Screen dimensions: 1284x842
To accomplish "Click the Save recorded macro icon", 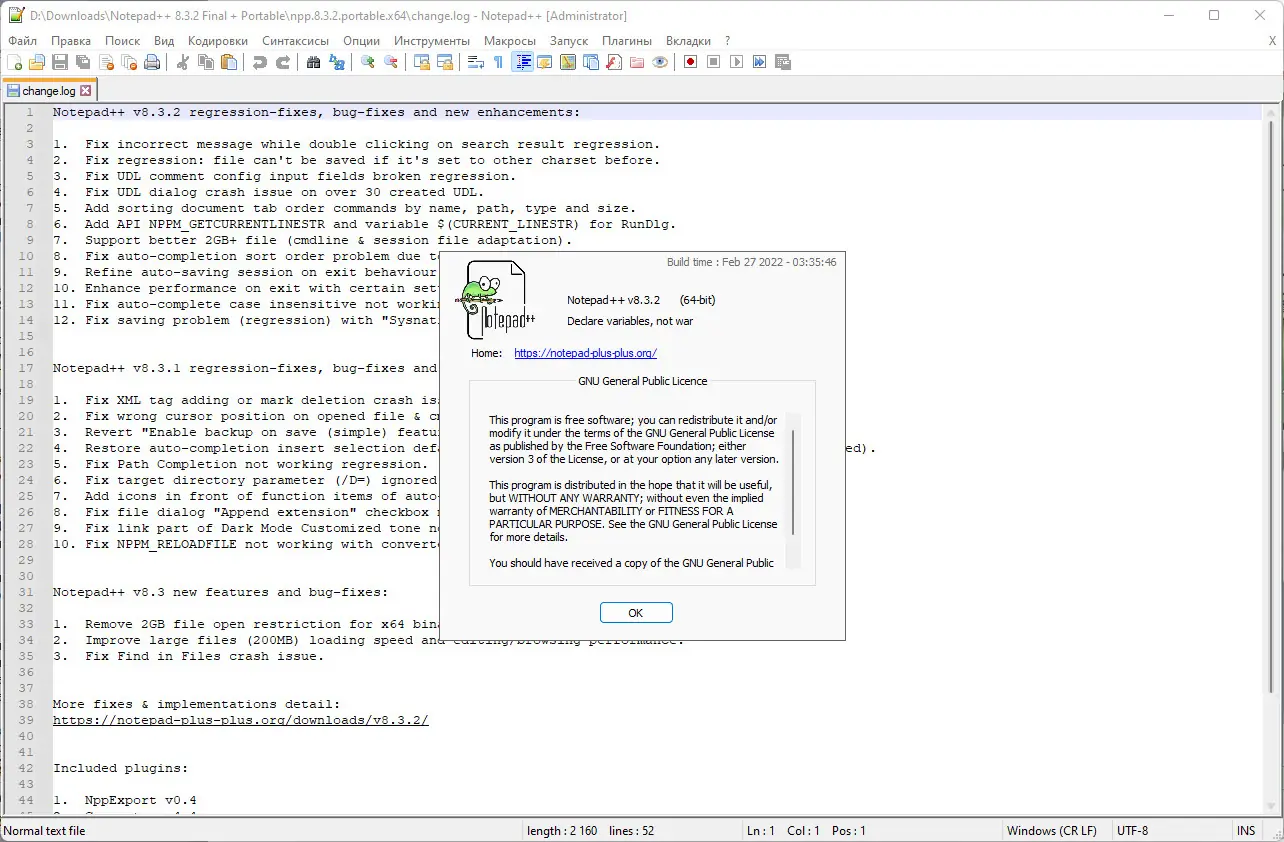I will [x=783, y=62].
